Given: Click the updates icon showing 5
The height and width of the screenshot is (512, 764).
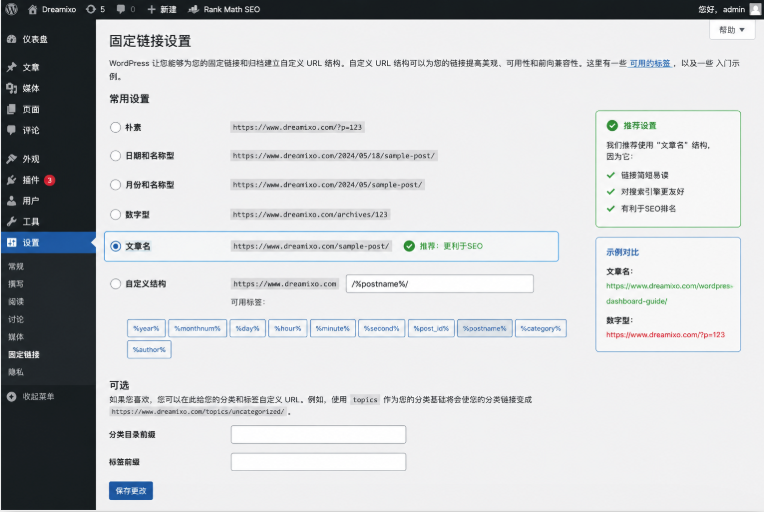Looking at the screenshot, I should coord(91,9).
